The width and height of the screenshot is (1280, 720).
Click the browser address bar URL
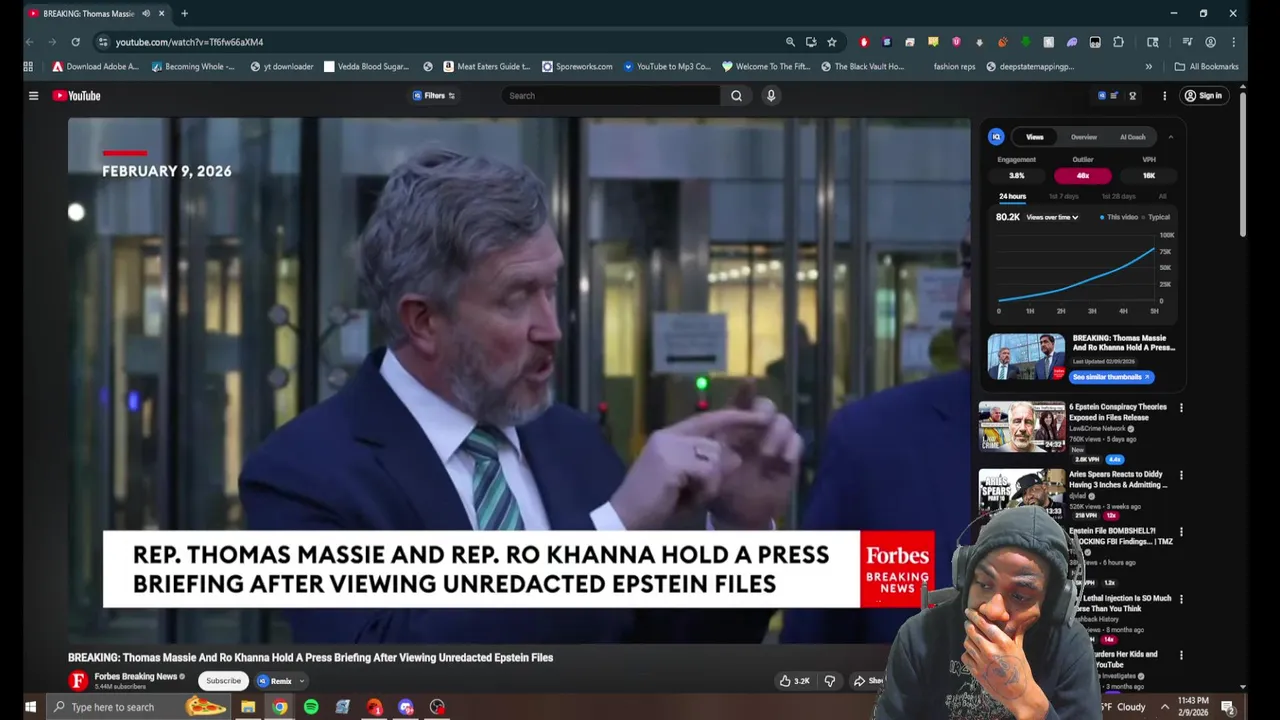point(189,42)
